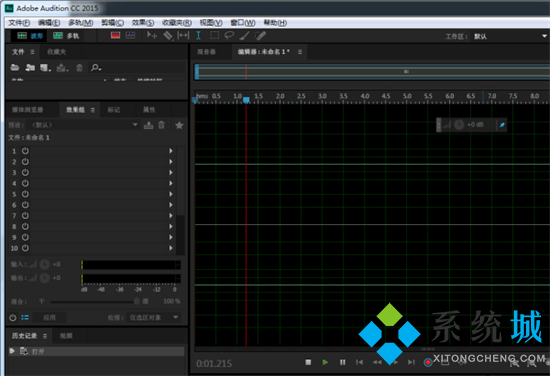This screenshot has width=550, height=376.
Task: Select the Spot Healing Brush tool
Action: click(x=260, y=35)
